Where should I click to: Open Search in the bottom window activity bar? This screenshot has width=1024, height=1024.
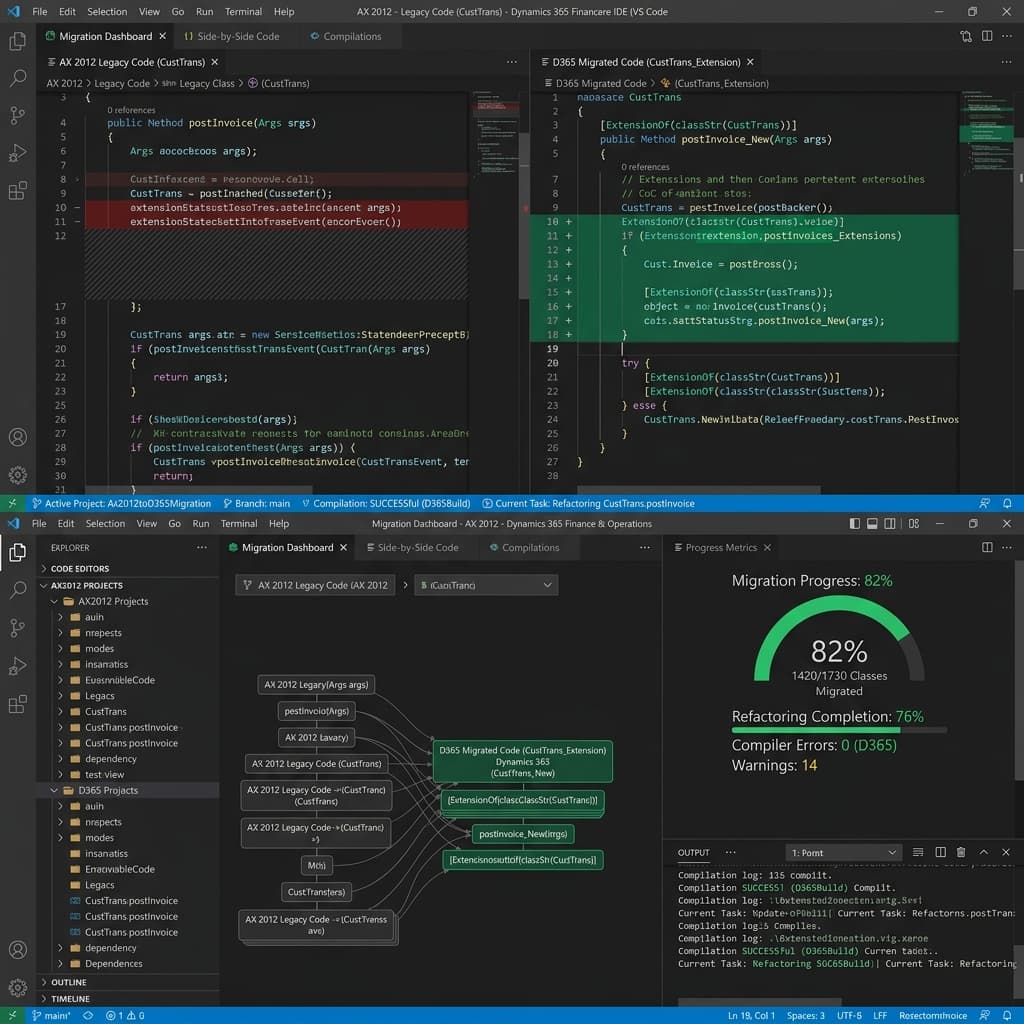click(x=18, y=590)
